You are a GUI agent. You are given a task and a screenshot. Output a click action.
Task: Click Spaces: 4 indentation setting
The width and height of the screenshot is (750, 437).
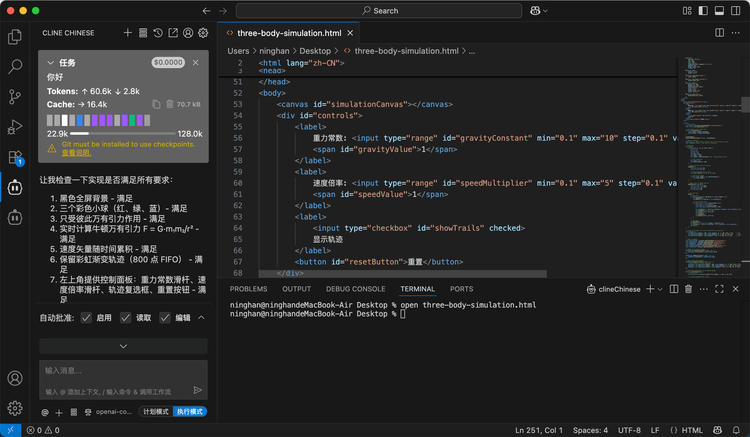tap(590, 430)
